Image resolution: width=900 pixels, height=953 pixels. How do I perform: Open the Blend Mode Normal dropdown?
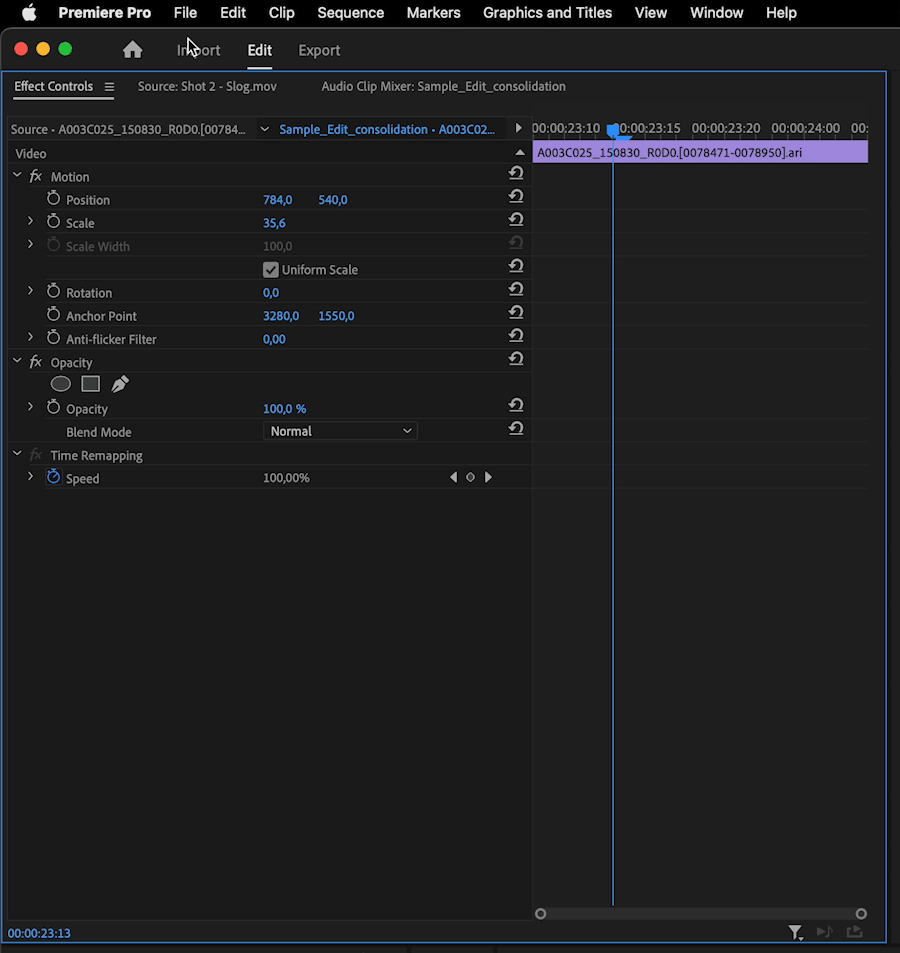340,432
